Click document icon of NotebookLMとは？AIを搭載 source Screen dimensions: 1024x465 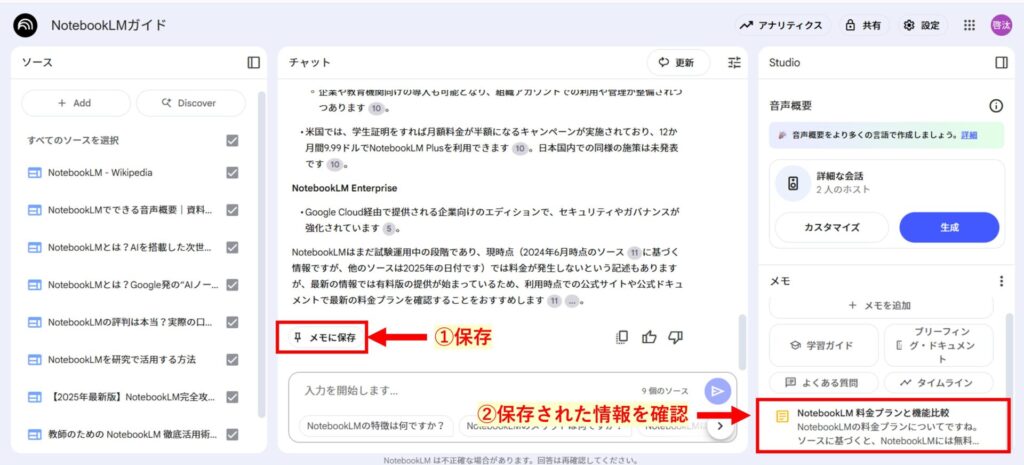click(x=35, y=248)
